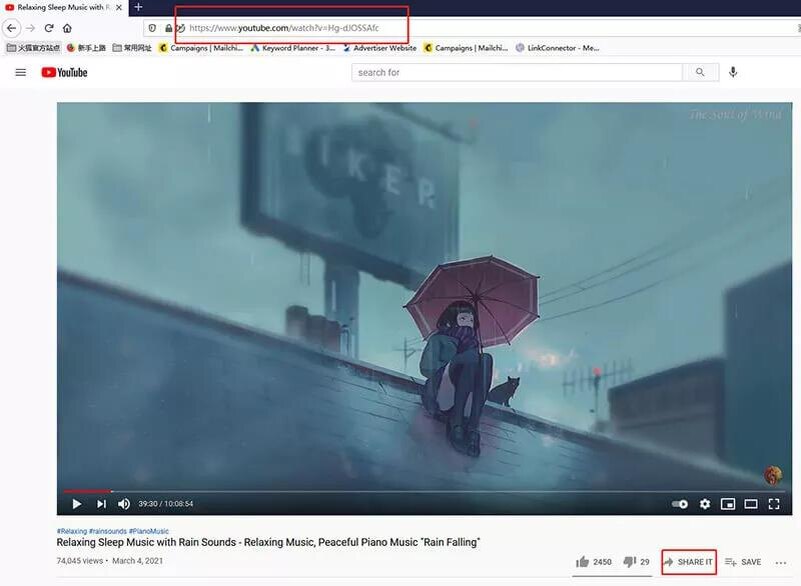The width and height of the screenshot is (801, 586).
Task: Open video settings gear
Action: pos(705,504)
